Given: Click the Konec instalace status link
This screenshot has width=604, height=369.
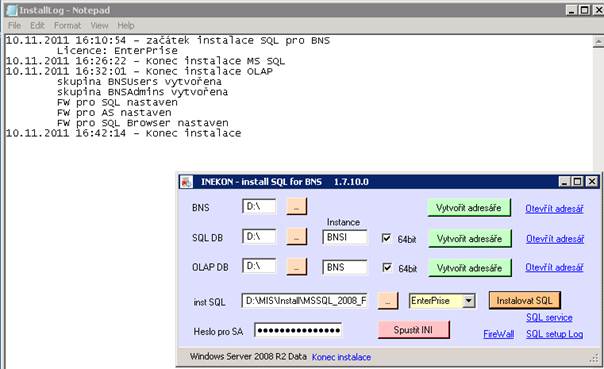Looking at the screenshot, I should pyautogui.click(x=341, y=357).
